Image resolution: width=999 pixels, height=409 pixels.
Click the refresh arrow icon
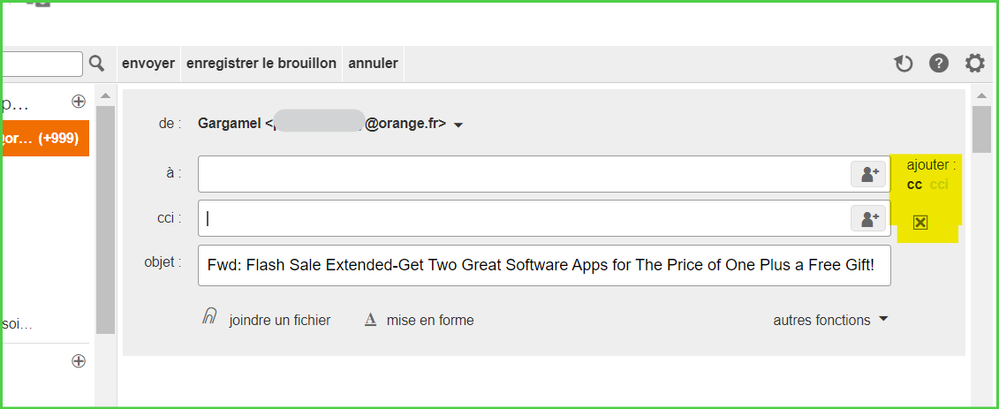click(x=903, y=63)
